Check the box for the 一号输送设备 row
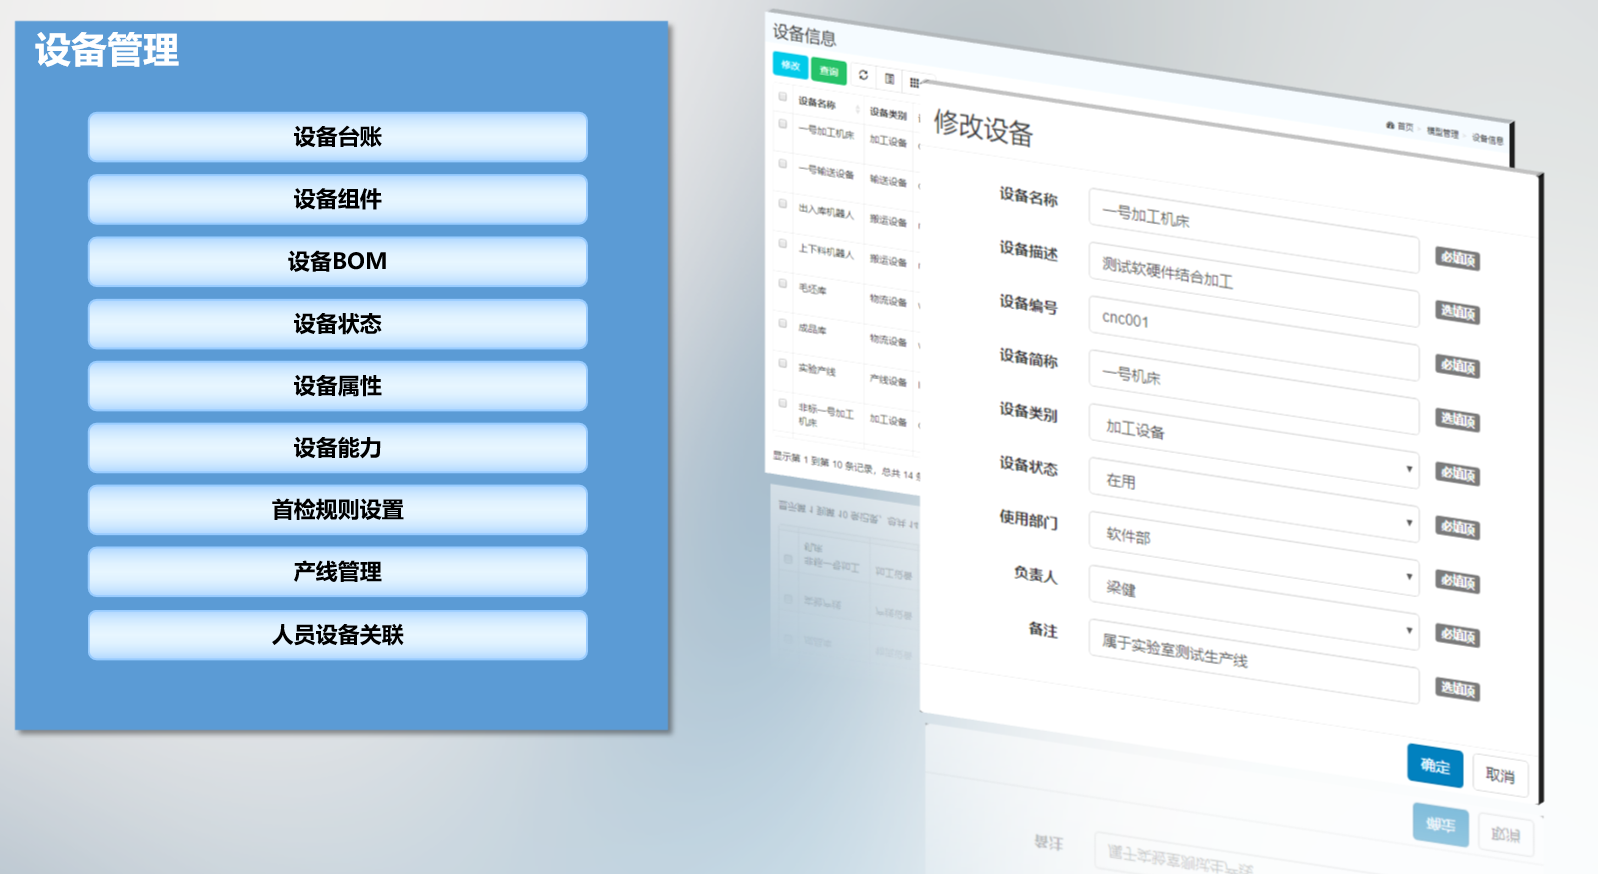The image size is (1598, 874). pos(782,163)
